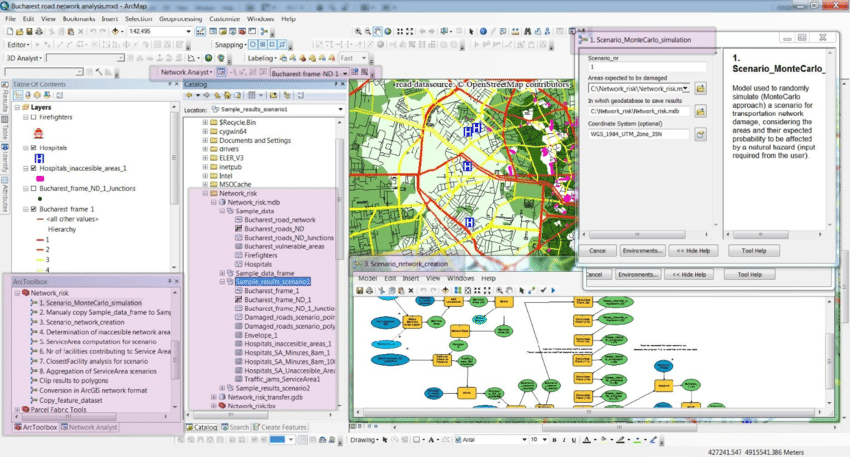Click the Run model play icon

[x=553, y=291]
